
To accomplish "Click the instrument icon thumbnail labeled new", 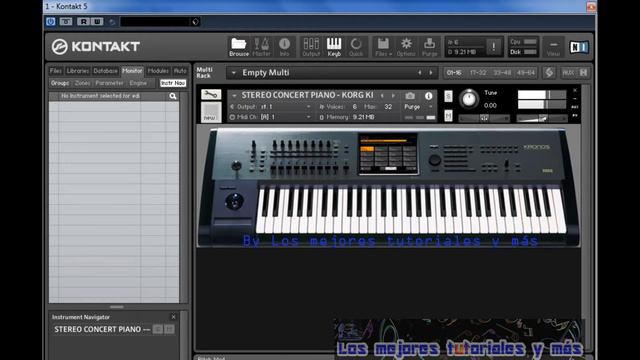I will (x=211, y=112).
